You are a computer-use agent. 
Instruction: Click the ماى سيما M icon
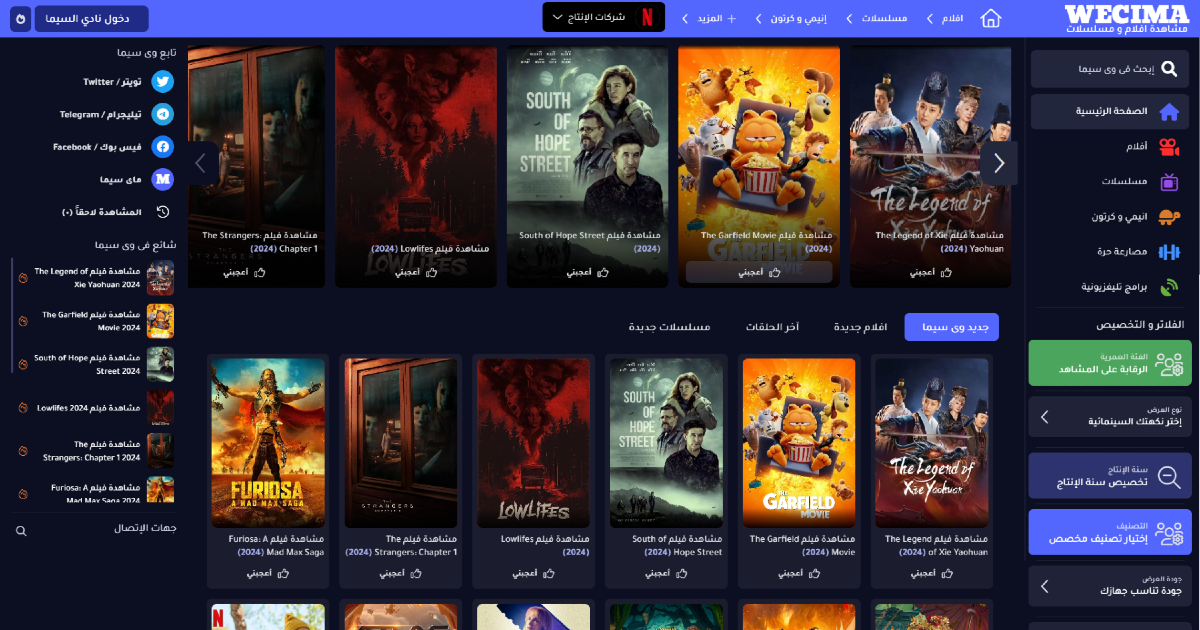tap(163, 179)
